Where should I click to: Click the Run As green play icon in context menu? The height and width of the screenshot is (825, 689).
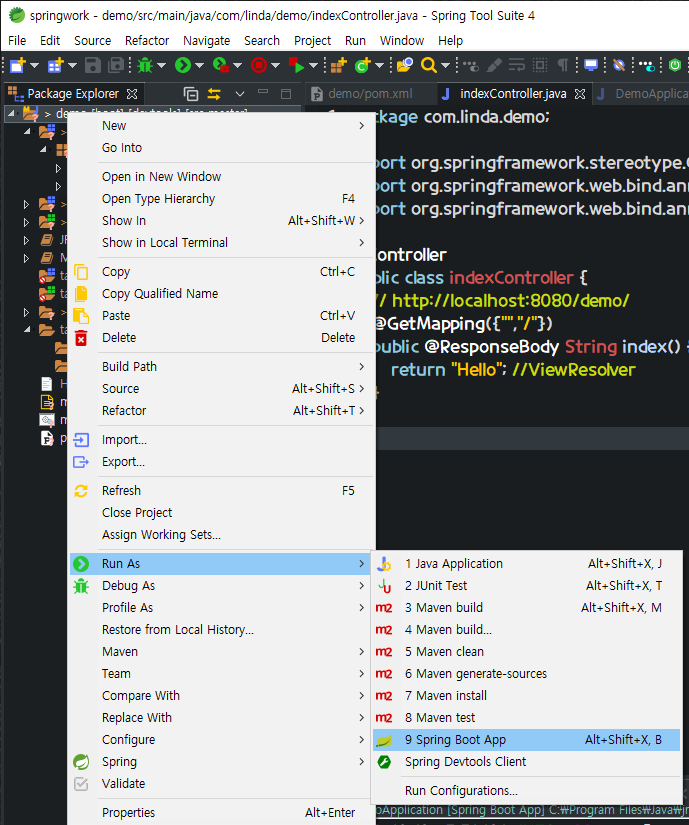click(81, 564)
